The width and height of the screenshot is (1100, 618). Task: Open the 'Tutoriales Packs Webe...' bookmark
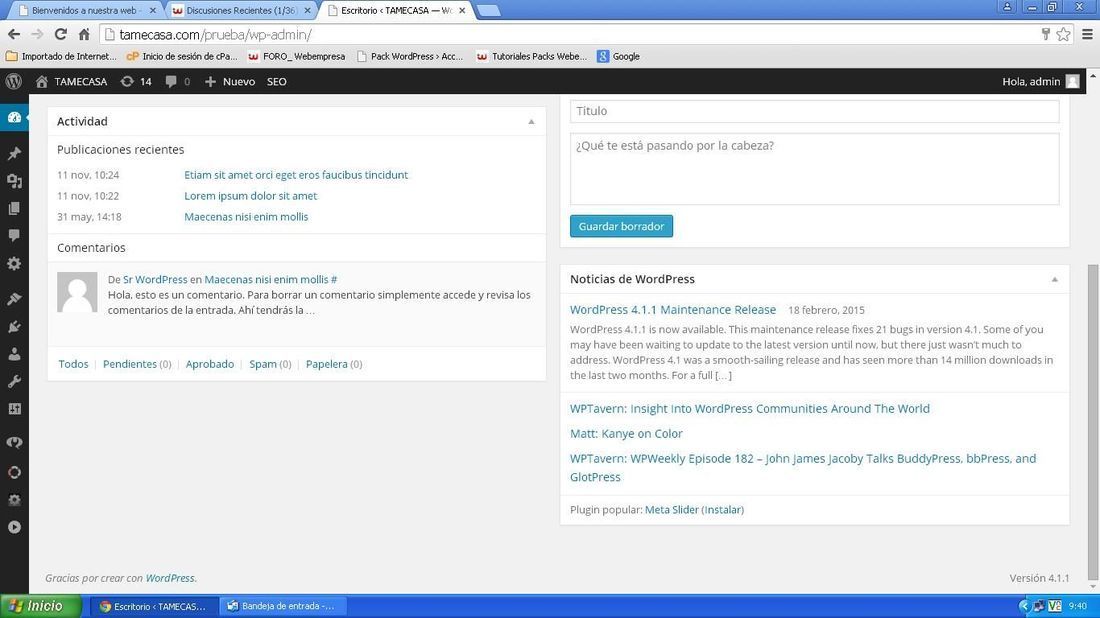tap(532, 56)
